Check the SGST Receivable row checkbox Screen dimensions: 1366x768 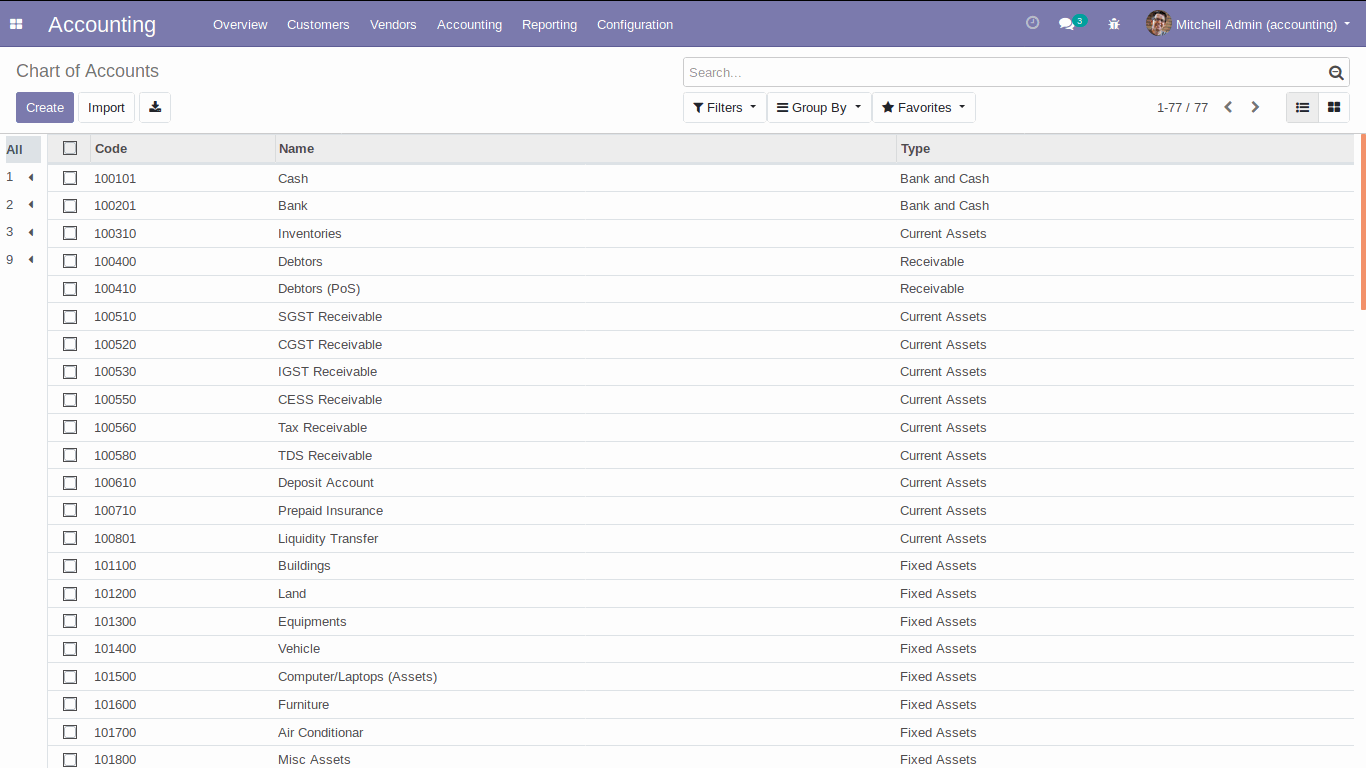coord(70,316)
